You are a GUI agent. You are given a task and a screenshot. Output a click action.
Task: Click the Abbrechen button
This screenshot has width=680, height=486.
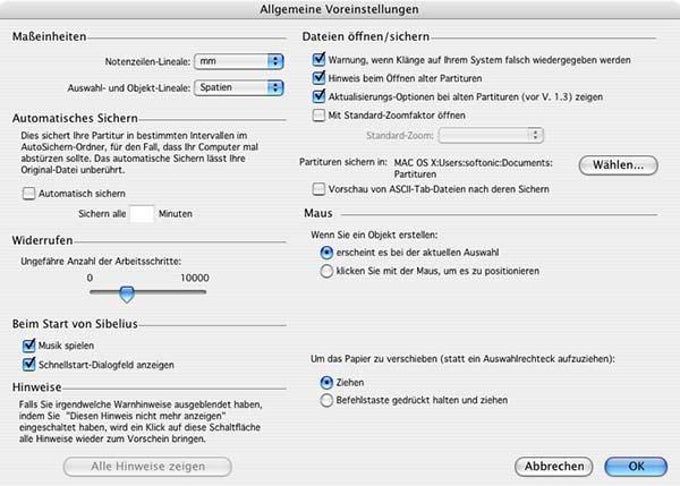554,466
